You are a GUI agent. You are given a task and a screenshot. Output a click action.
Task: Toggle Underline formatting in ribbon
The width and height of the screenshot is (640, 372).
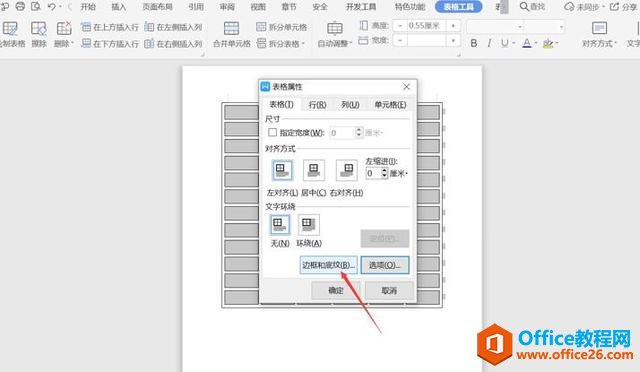click(x=505, y=43)
